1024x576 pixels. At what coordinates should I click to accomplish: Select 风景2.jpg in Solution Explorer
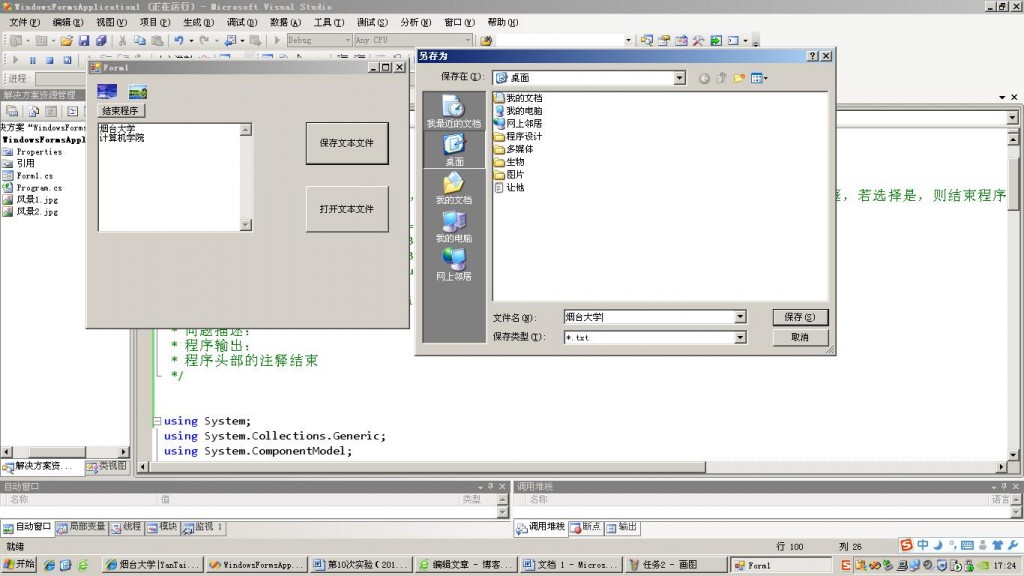point(31,212)
